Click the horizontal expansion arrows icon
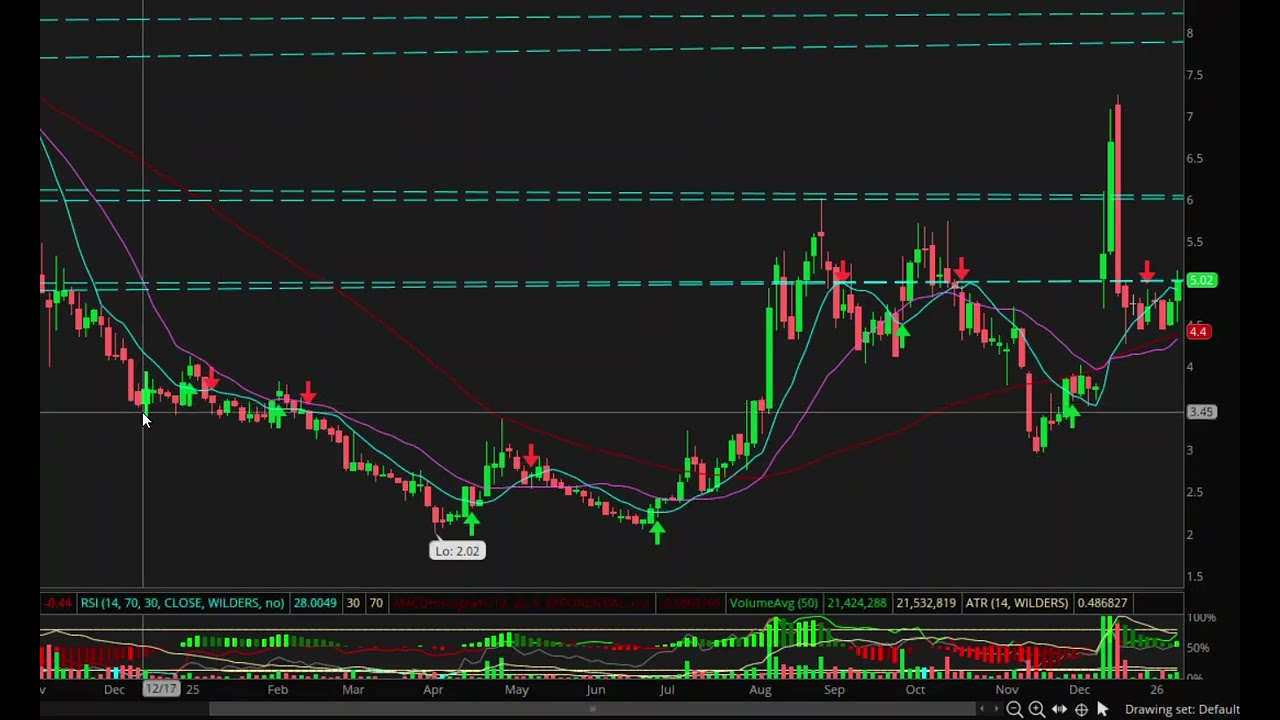 click(1059, 709)
